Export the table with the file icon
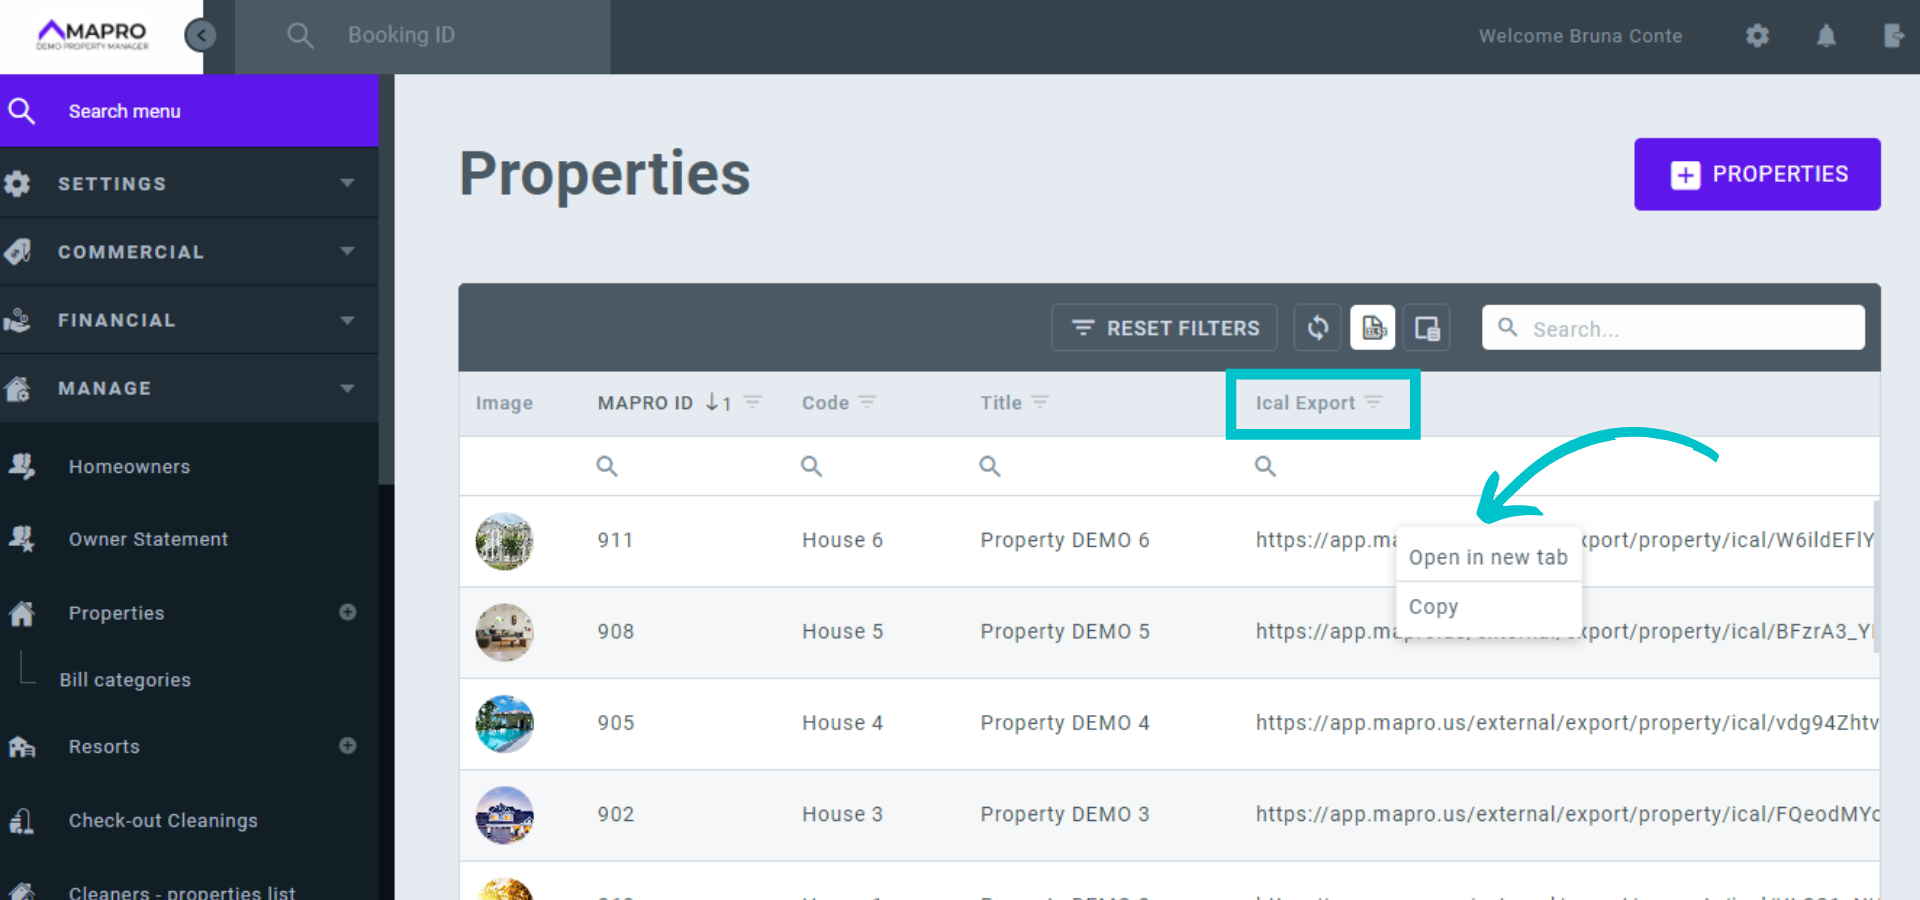Screen dimensions: 1920x900 [x=1373, y=328]
